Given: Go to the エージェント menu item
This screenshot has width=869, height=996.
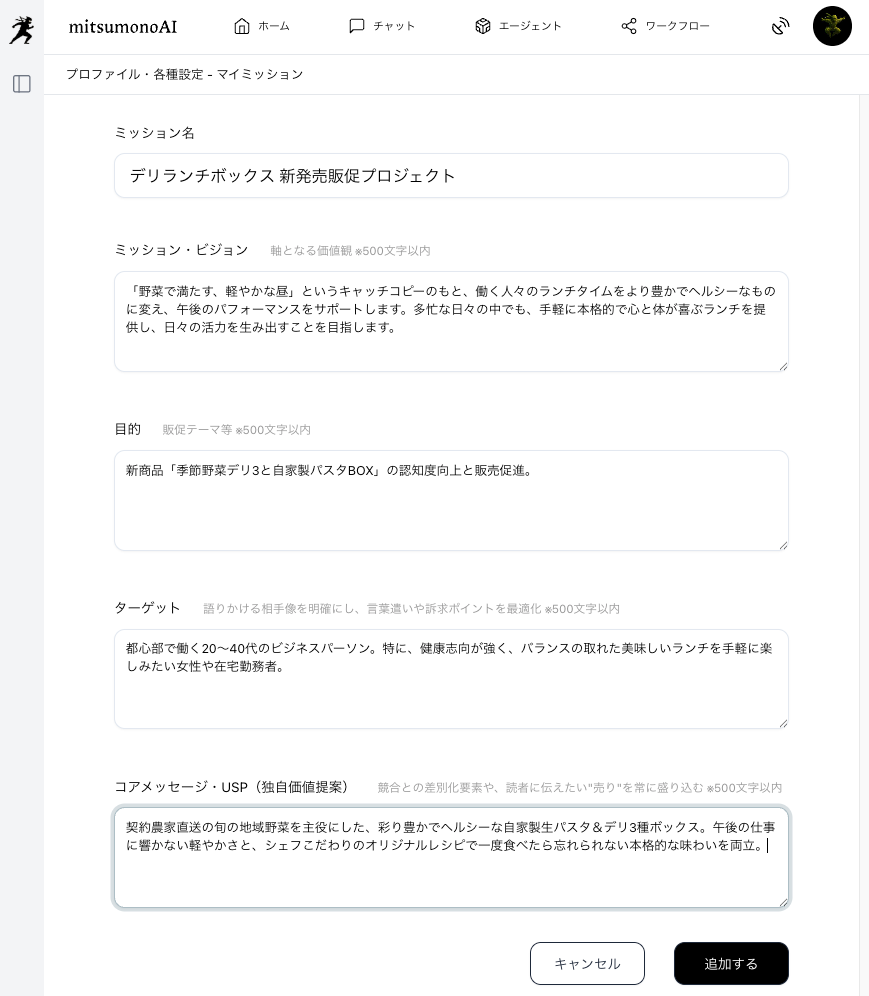Looking at the screenshot, I should [530, 26].
